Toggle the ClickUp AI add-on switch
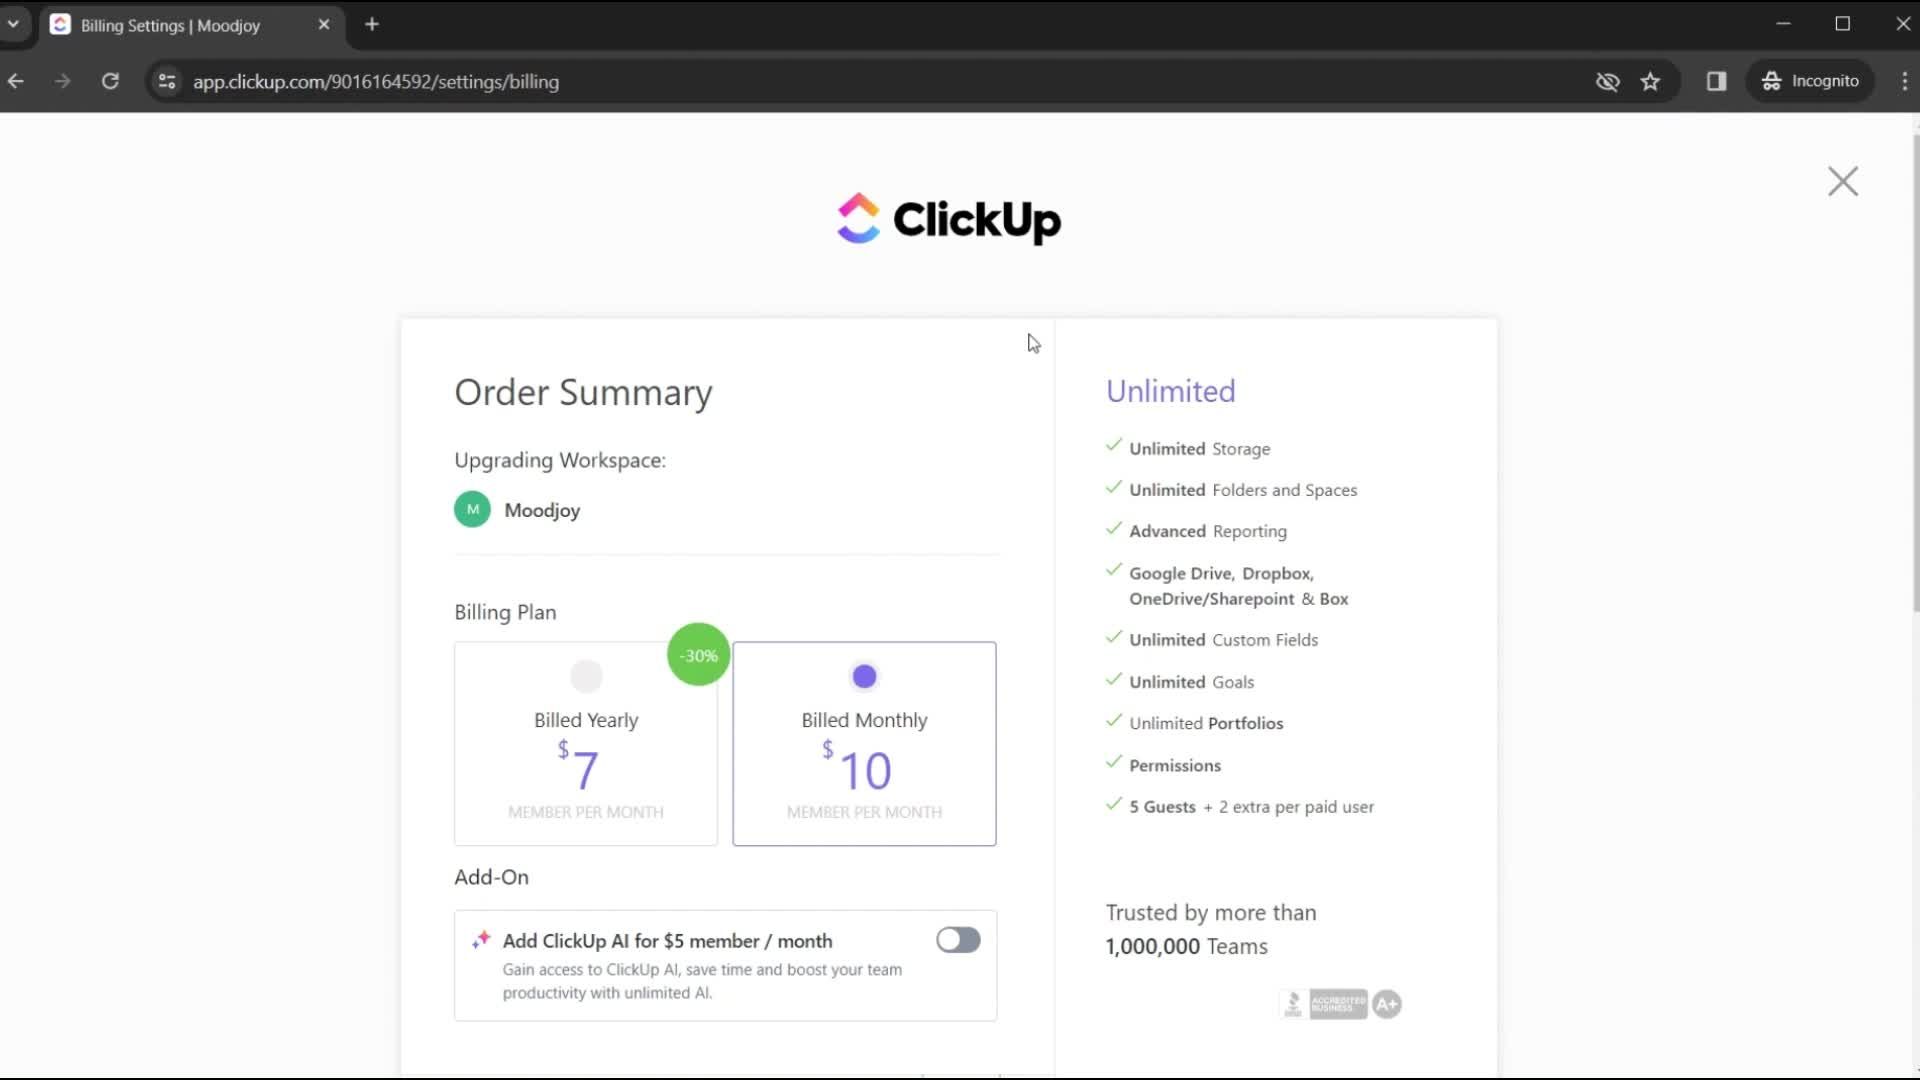Image resolution: width=1920 pixels, height=1080 pixels. click(x=957, y=939)
